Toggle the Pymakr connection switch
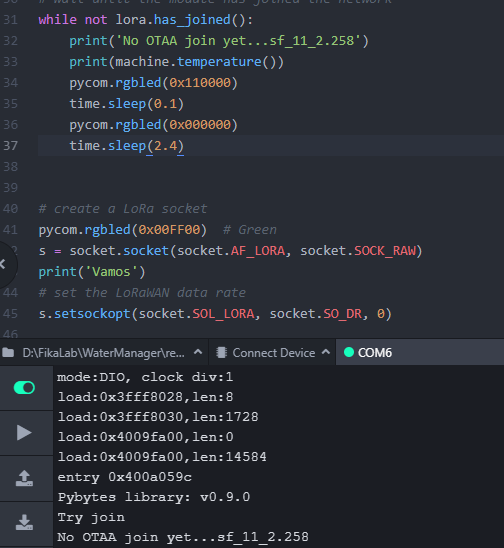The height and width of the screenshot is (548, 504). tap(24, 388)
